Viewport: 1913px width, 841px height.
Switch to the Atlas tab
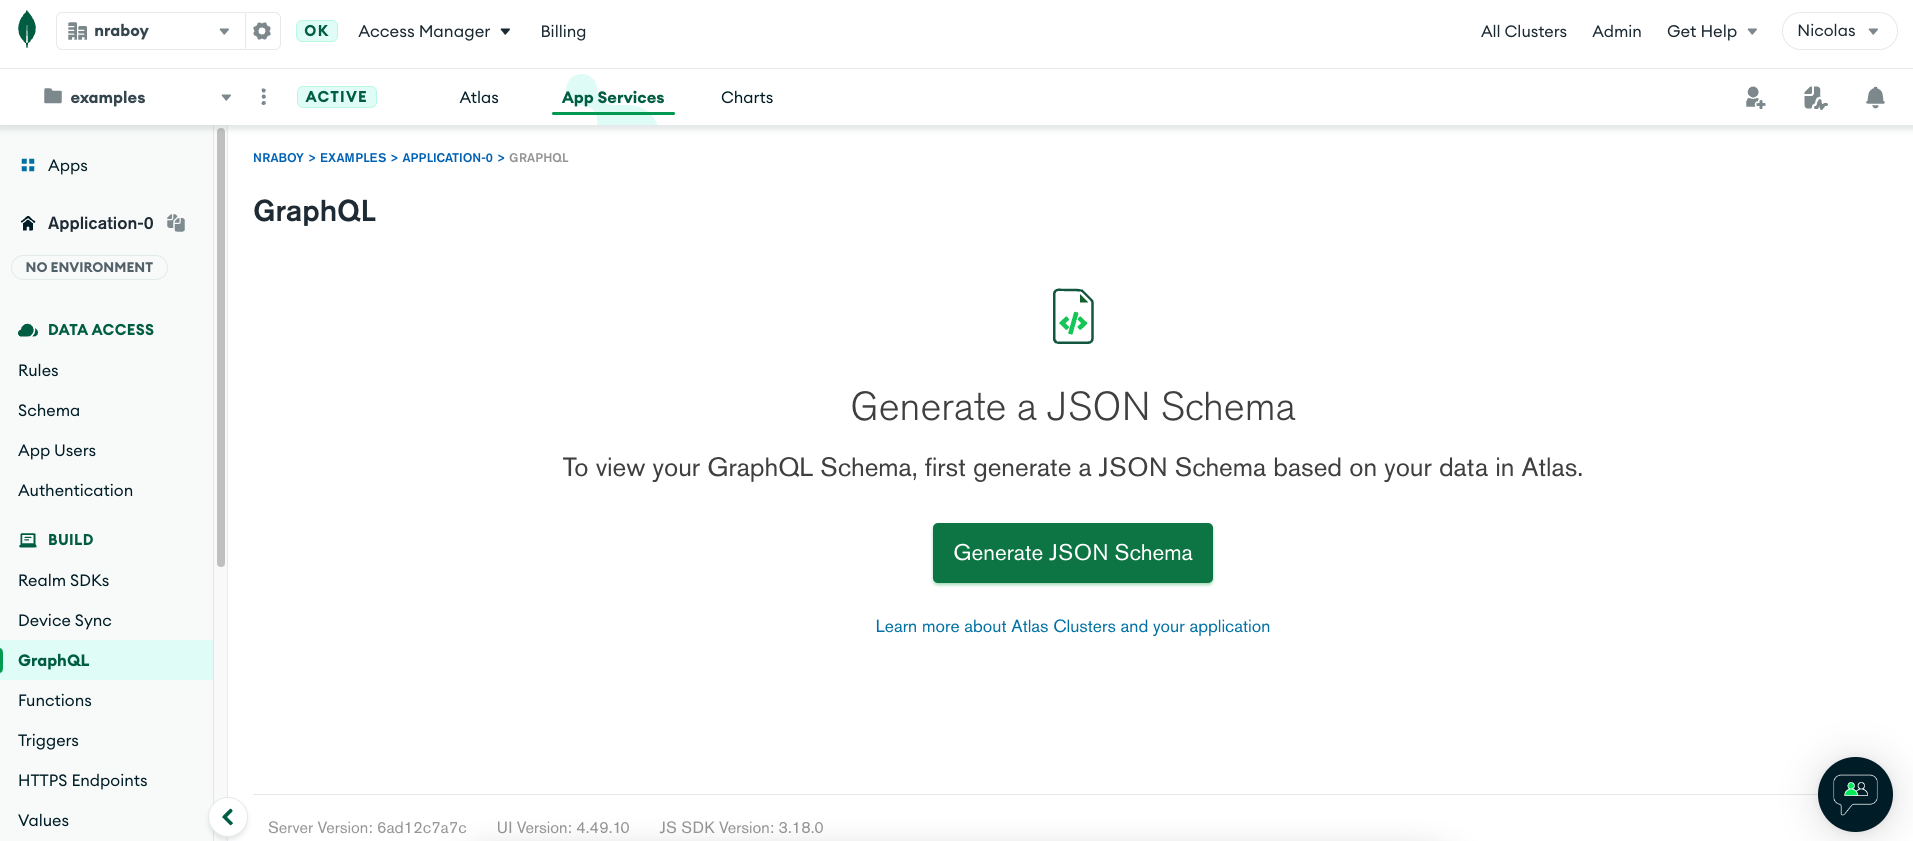tap(479, 97)
